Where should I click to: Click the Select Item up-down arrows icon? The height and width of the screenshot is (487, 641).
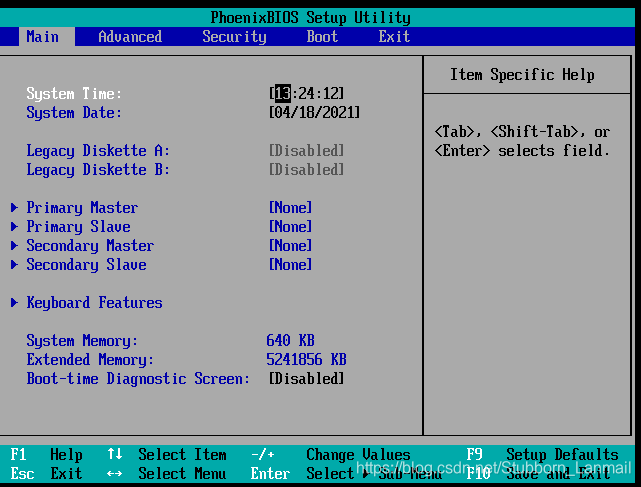click(114, 454)
